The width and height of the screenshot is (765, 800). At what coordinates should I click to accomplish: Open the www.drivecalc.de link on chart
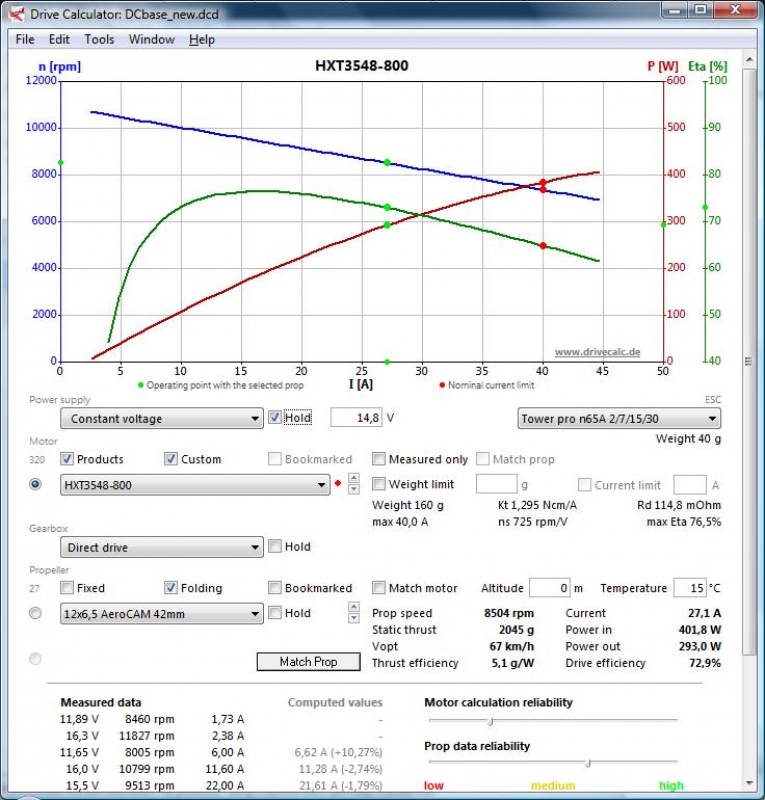pyautogui.click(x=597, y=352)
